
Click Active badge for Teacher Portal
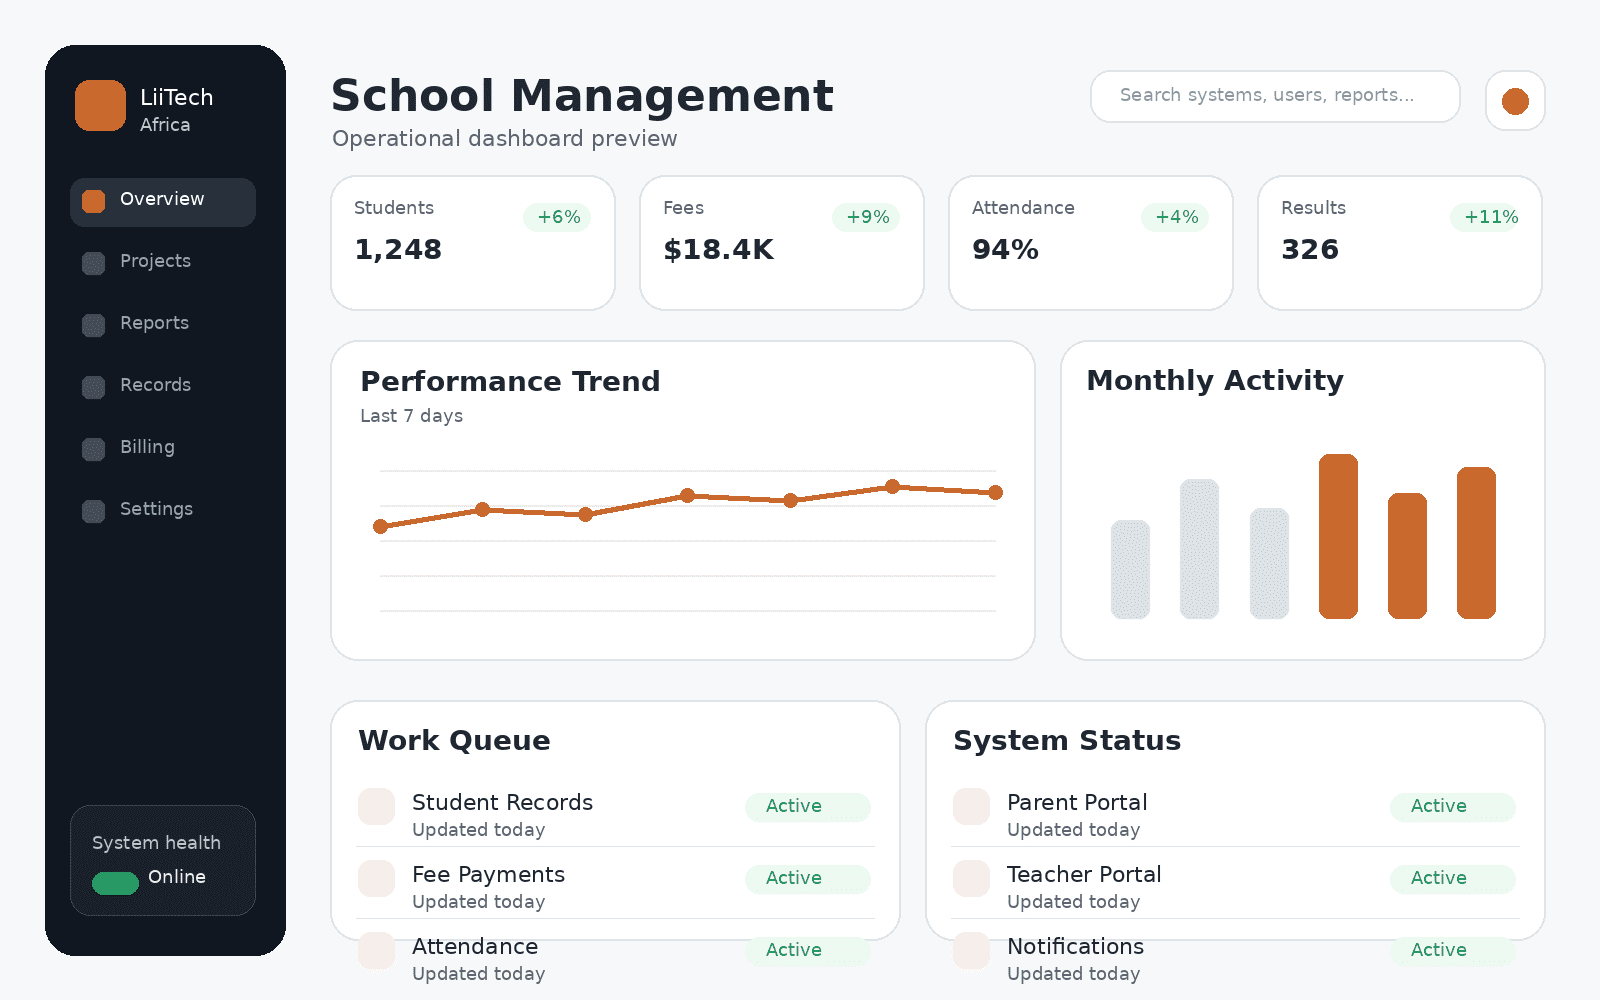point(1453,879)
